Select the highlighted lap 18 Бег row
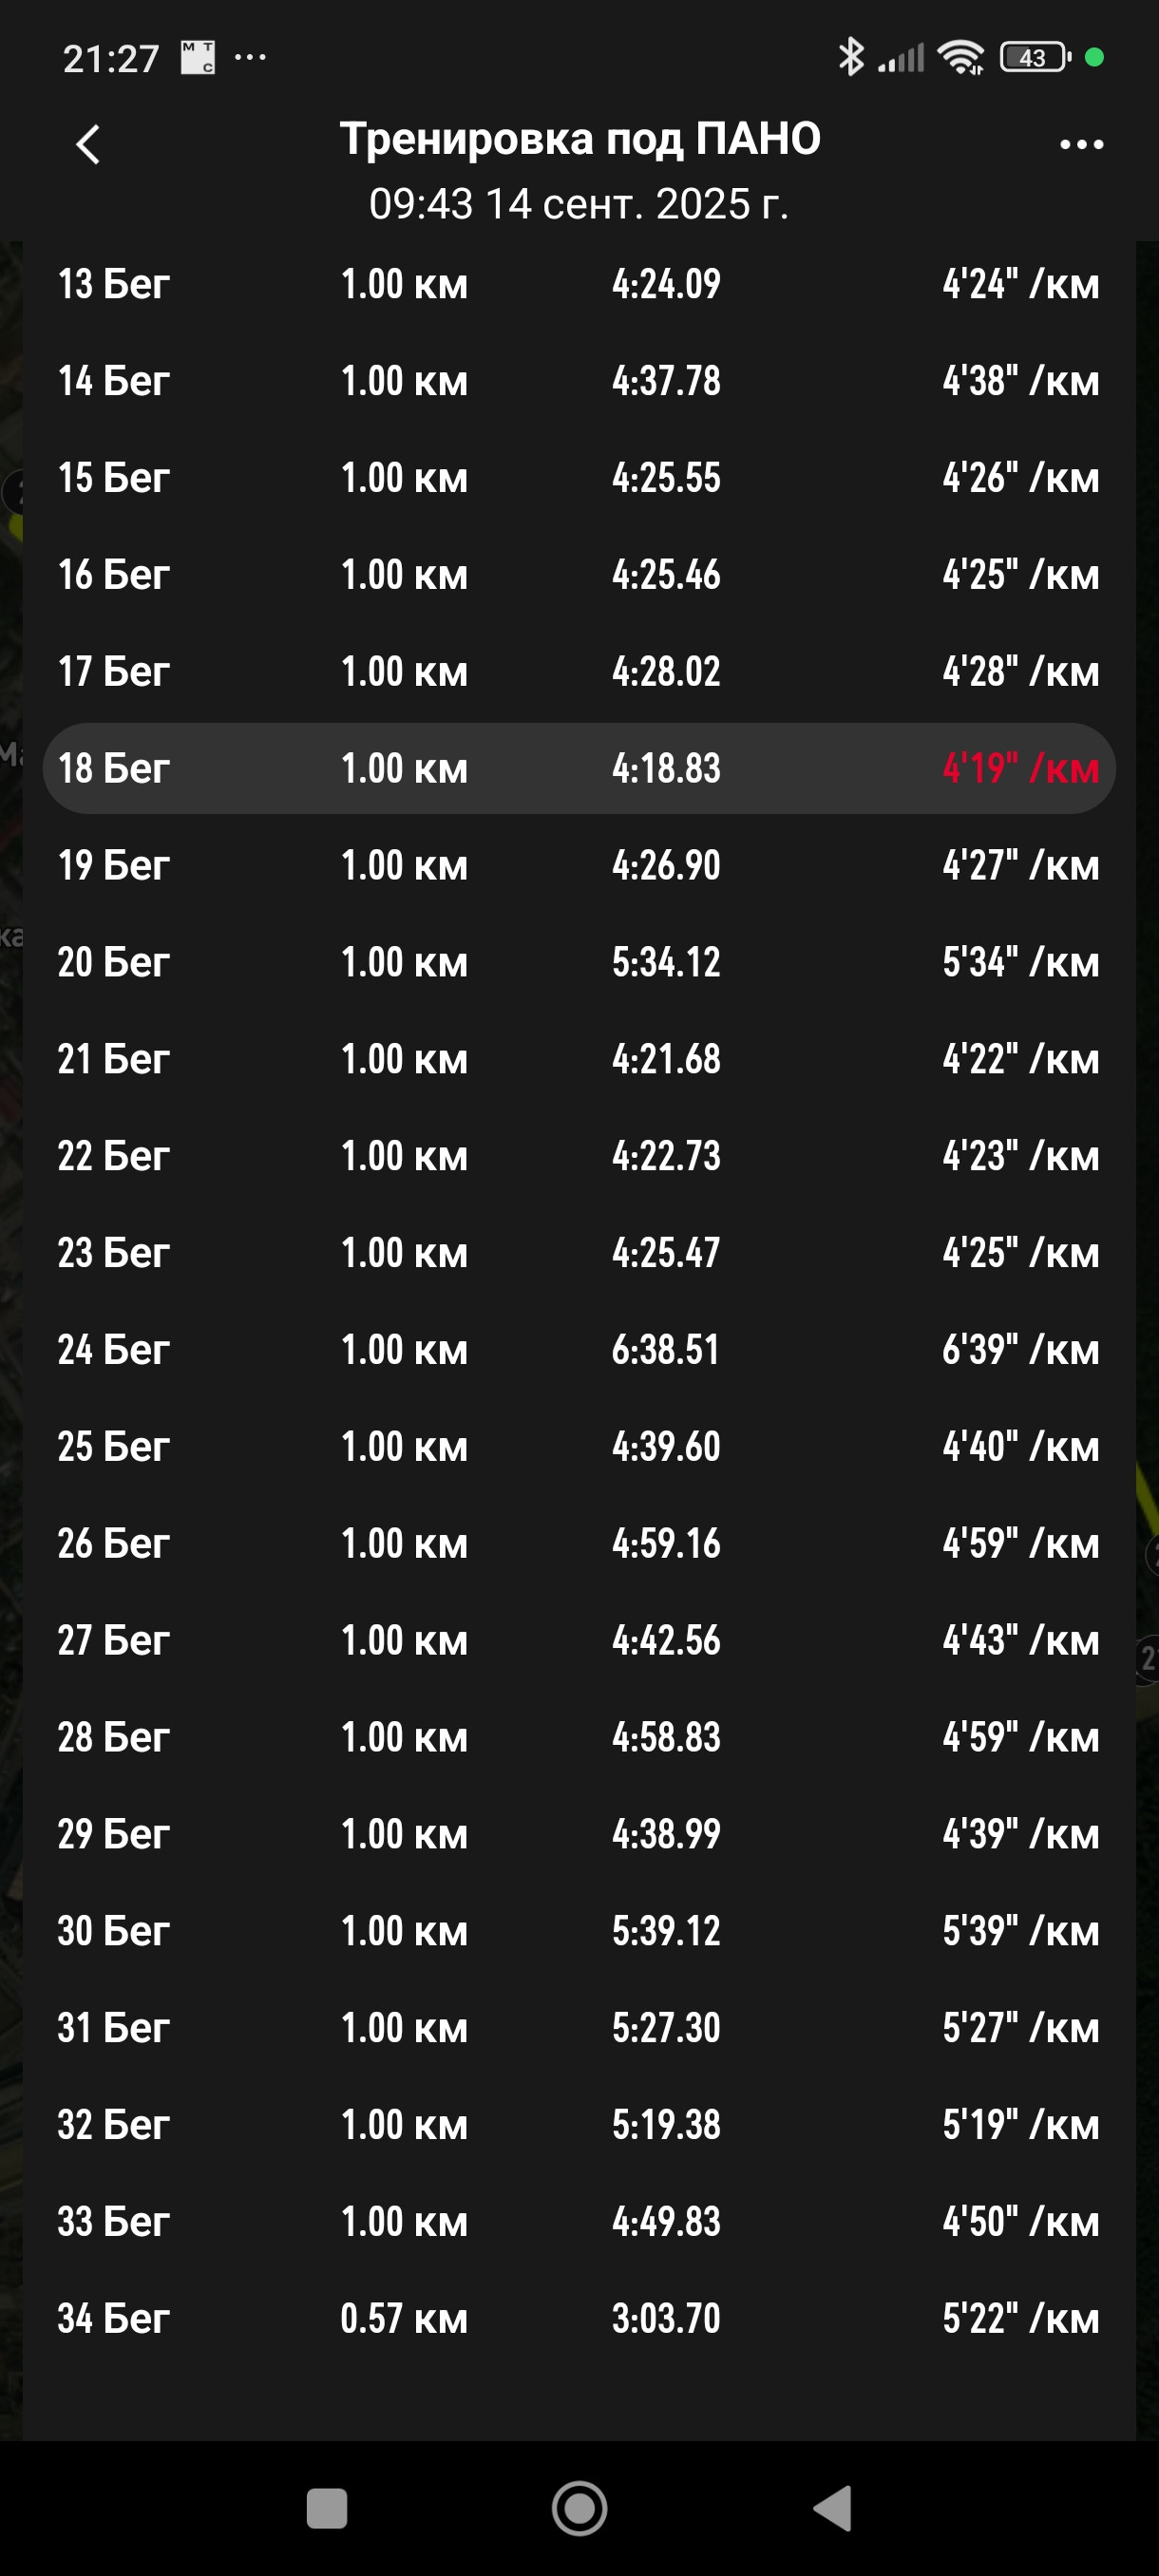Screen dimensions: 1159x2576 [x=579, y=768]
